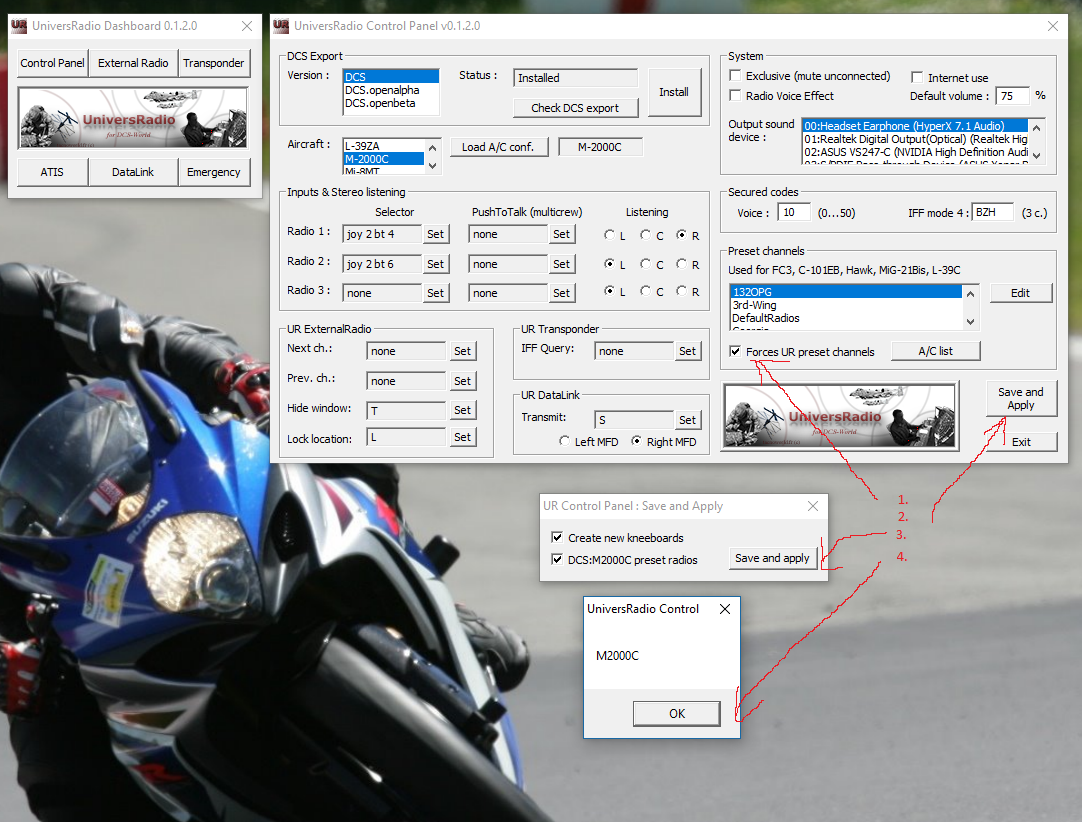Viewport: 1082px width, 822px height.
Task: Select Radio 3 listening Center
Action: [645, 291]
